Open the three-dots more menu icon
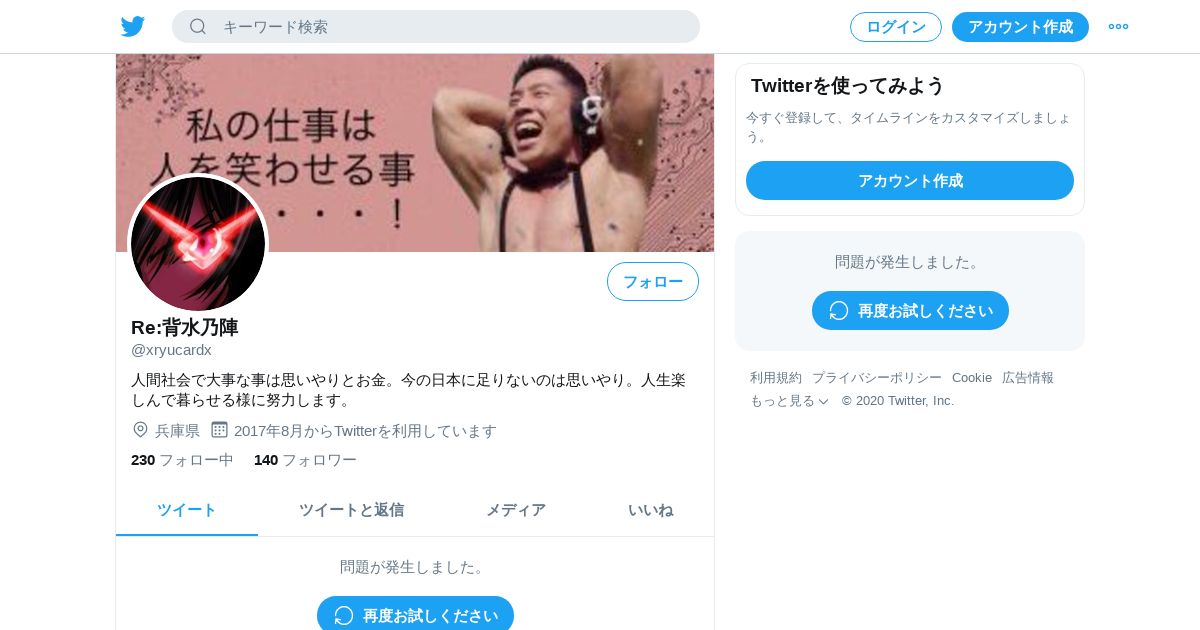The height and width of the screenshot is (630, 1200). tap(1118, 26)
